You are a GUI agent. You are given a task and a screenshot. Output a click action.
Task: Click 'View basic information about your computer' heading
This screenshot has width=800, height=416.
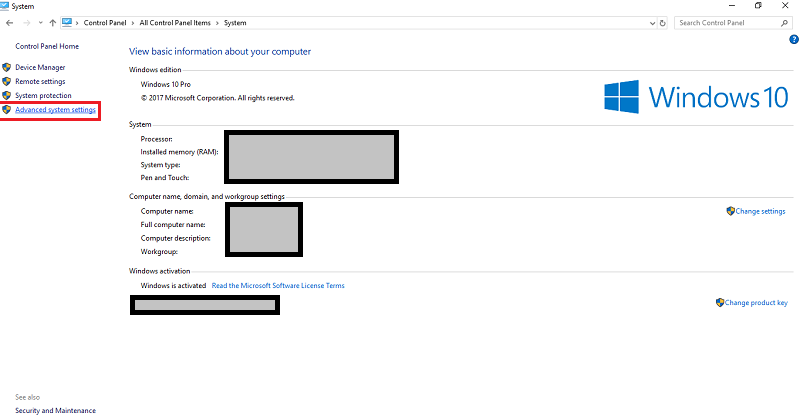[220, 52]
